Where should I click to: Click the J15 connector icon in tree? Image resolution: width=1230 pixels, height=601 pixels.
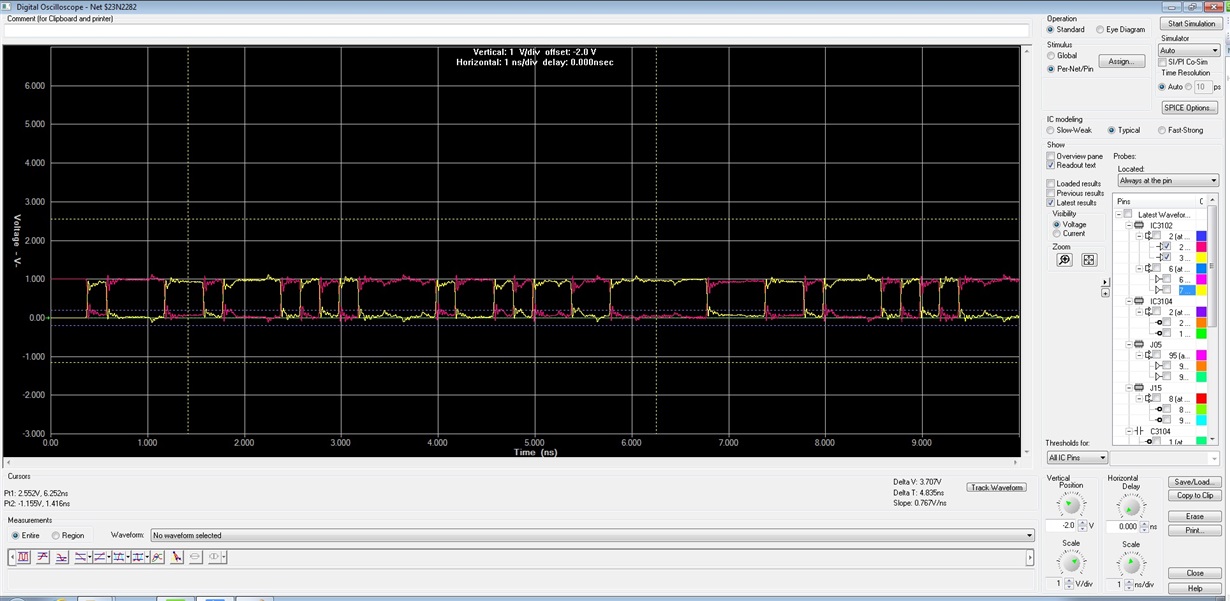[1139, 388]
